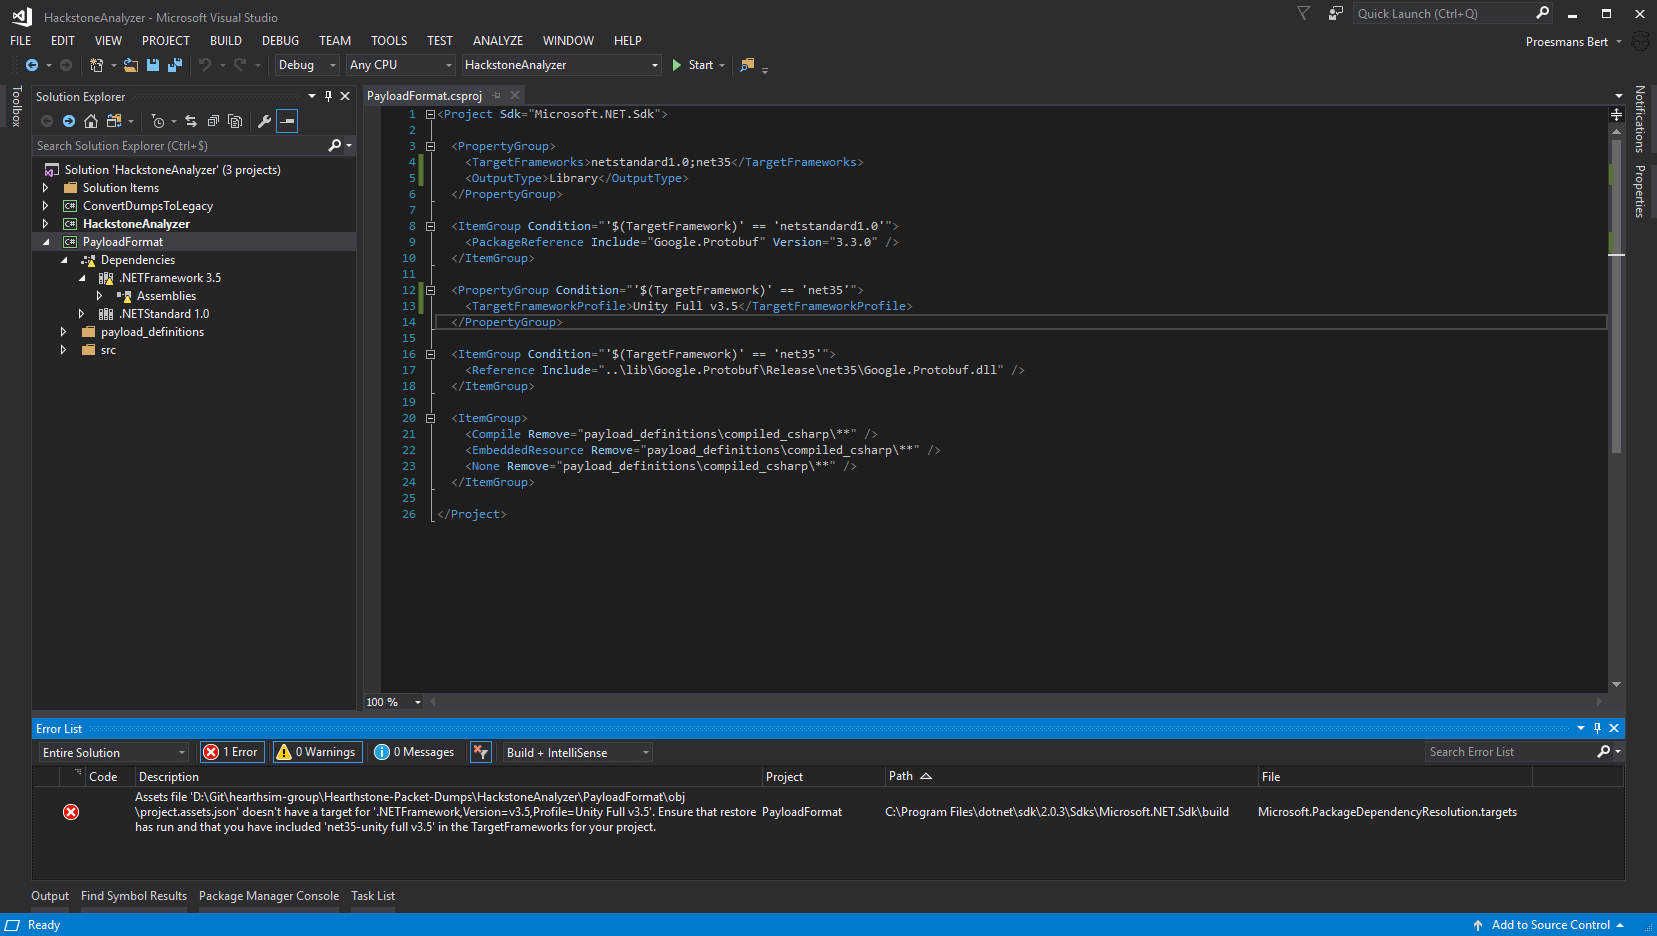Toggle the 0 Messages filter
Viewport: 1657px width, 936px height.
pos(414,751)
